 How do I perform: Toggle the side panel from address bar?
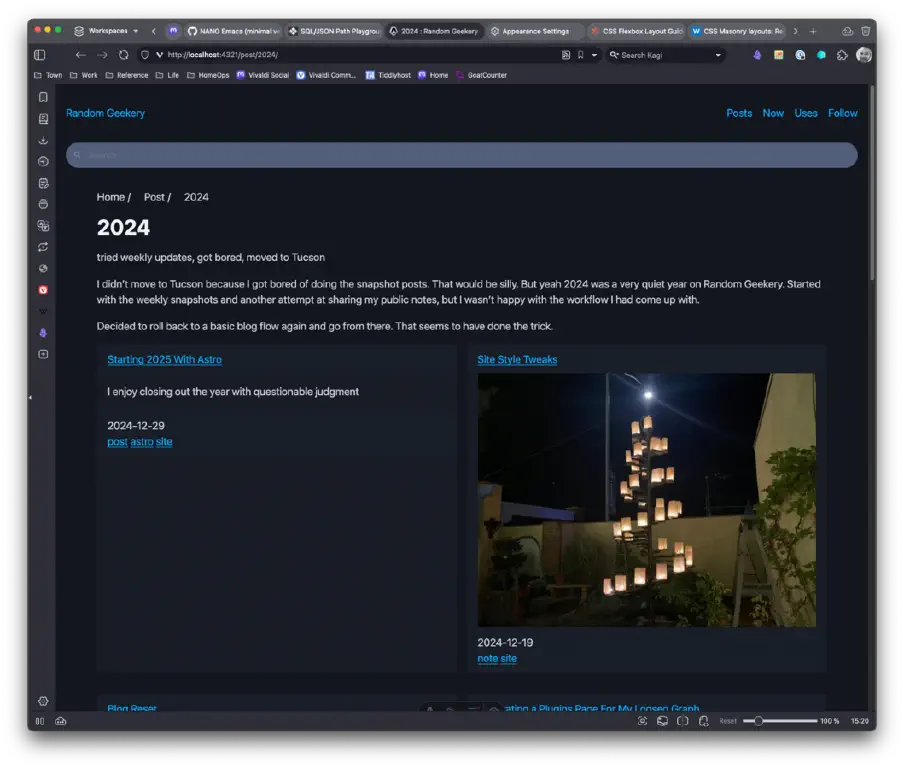[40, 55]
